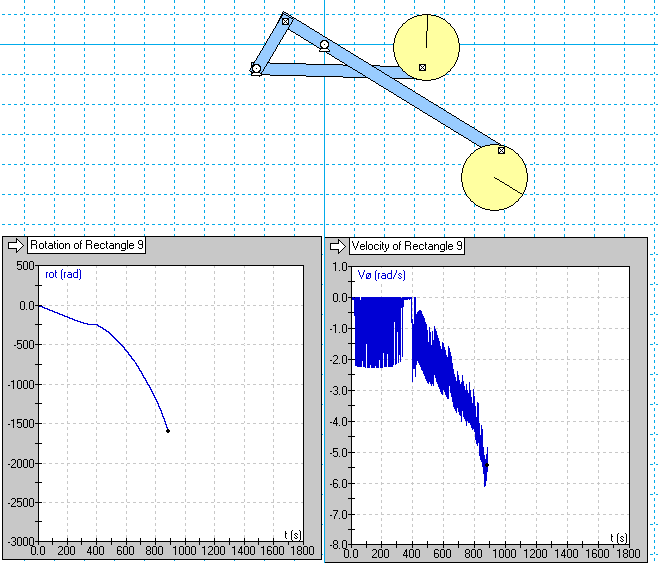Click the pin joint on the long bar
This screenshot has width=658, height=563.
tap(324, 45)
